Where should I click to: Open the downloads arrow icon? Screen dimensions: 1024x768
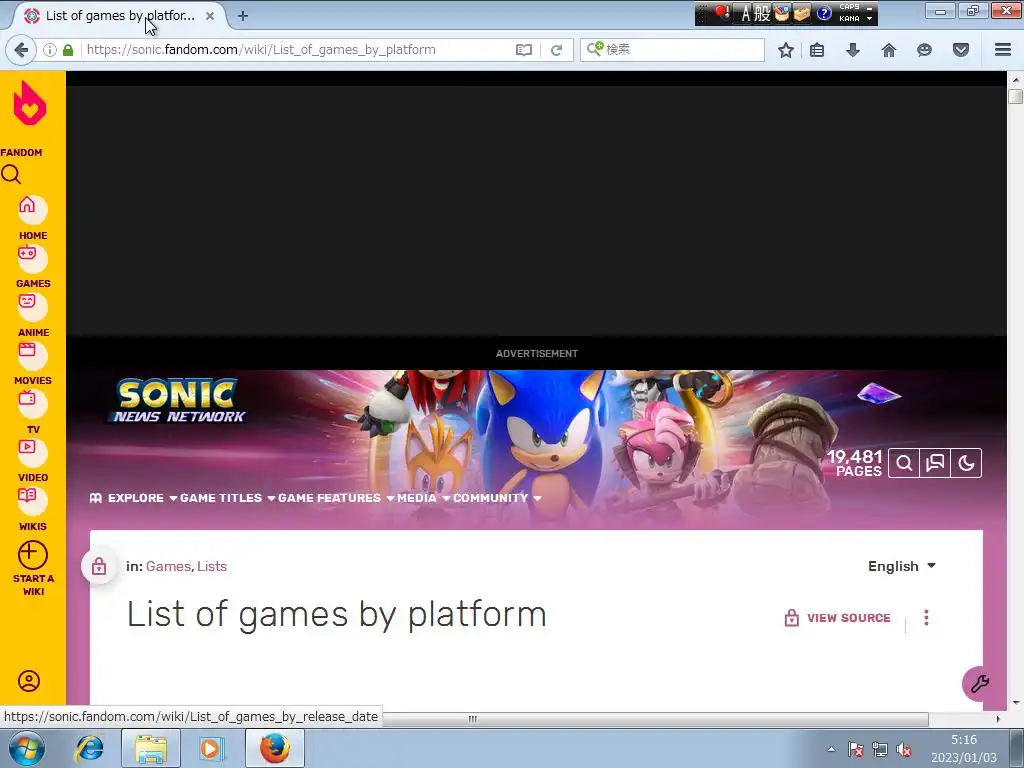pos(853,50)
